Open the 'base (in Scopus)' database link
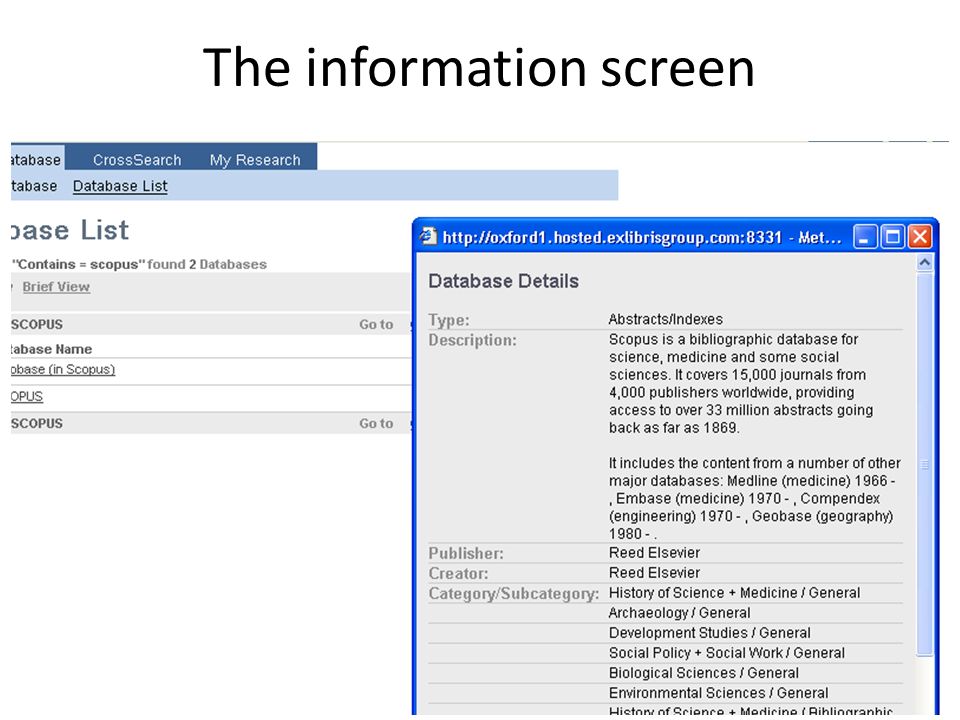The height and width of the screenshot is (720, 960). coord(62,369)
